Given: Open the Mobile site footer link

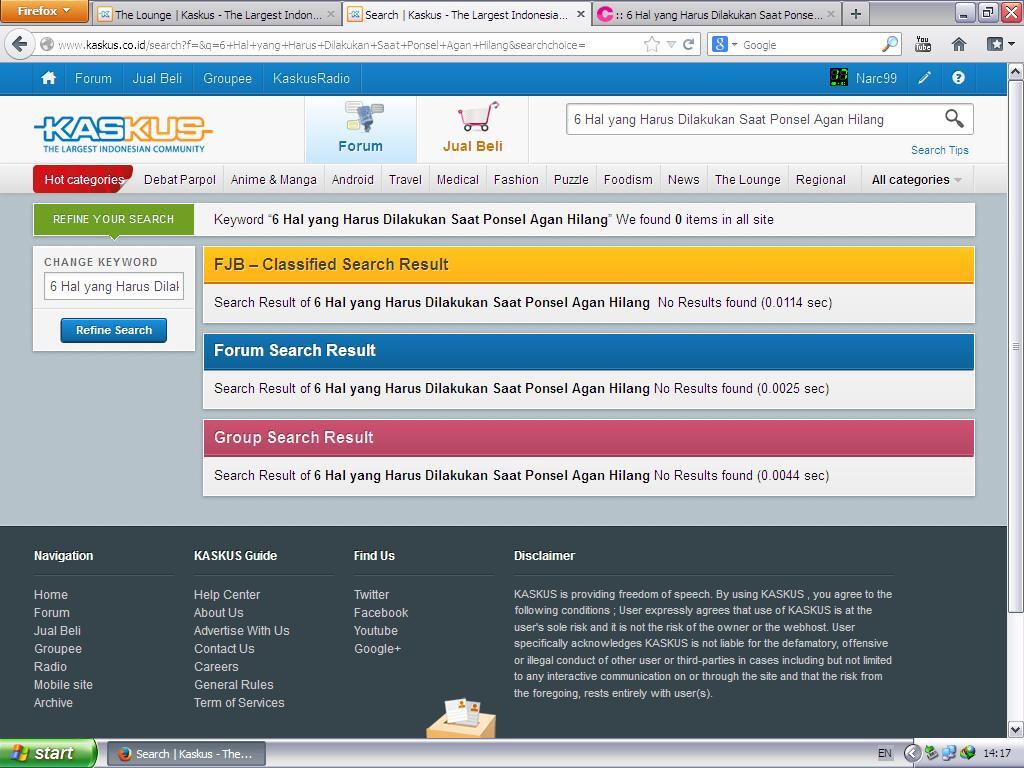Looking at the screenshot, I should point(63,684).
